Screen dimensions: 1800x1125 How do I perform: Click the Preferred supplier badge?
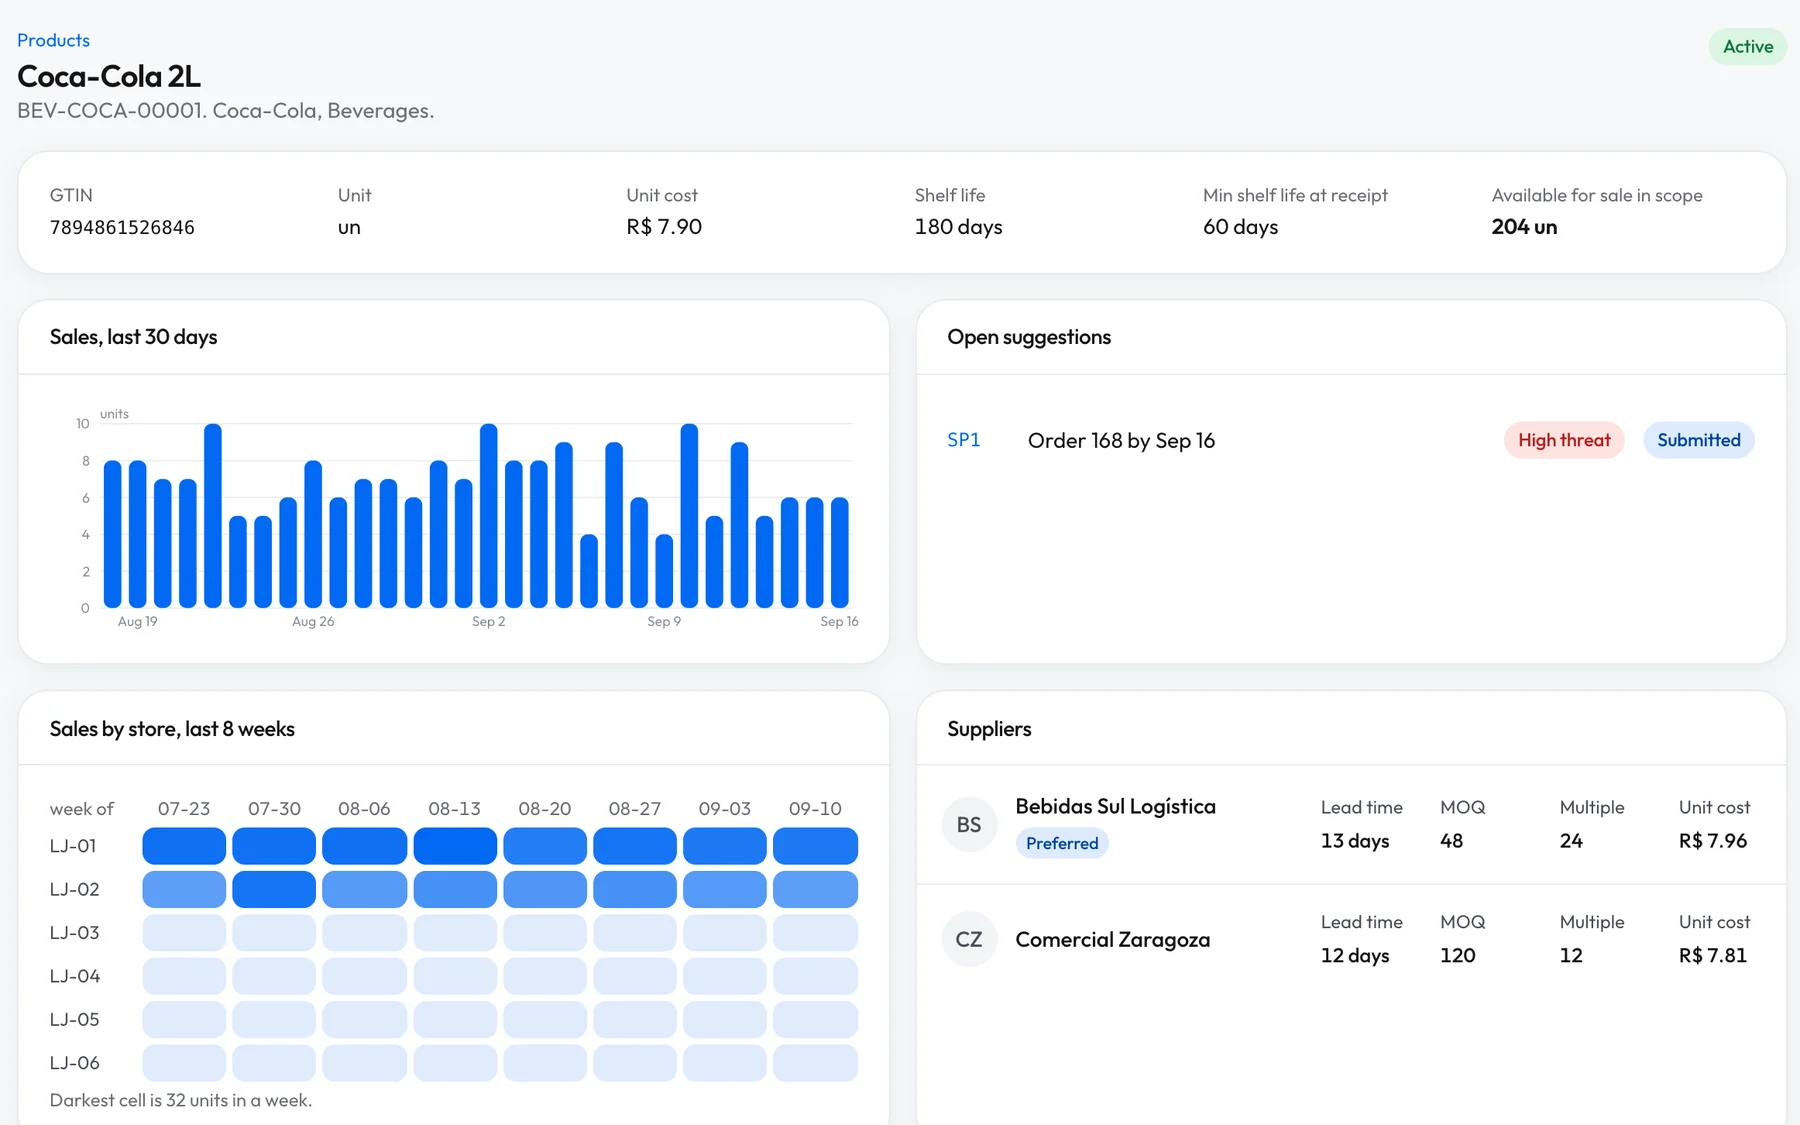[x=1062, y=843]
